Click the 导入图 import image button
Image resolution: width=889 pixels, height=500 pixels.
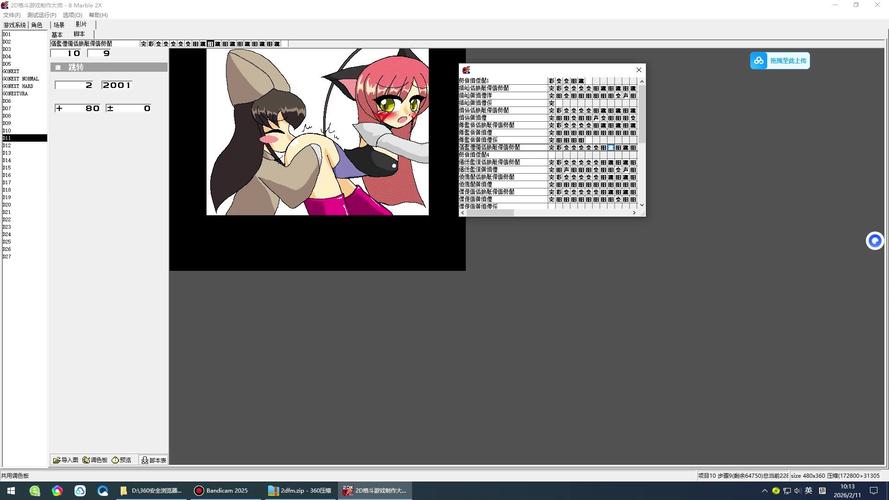click(x=66, y=460)
